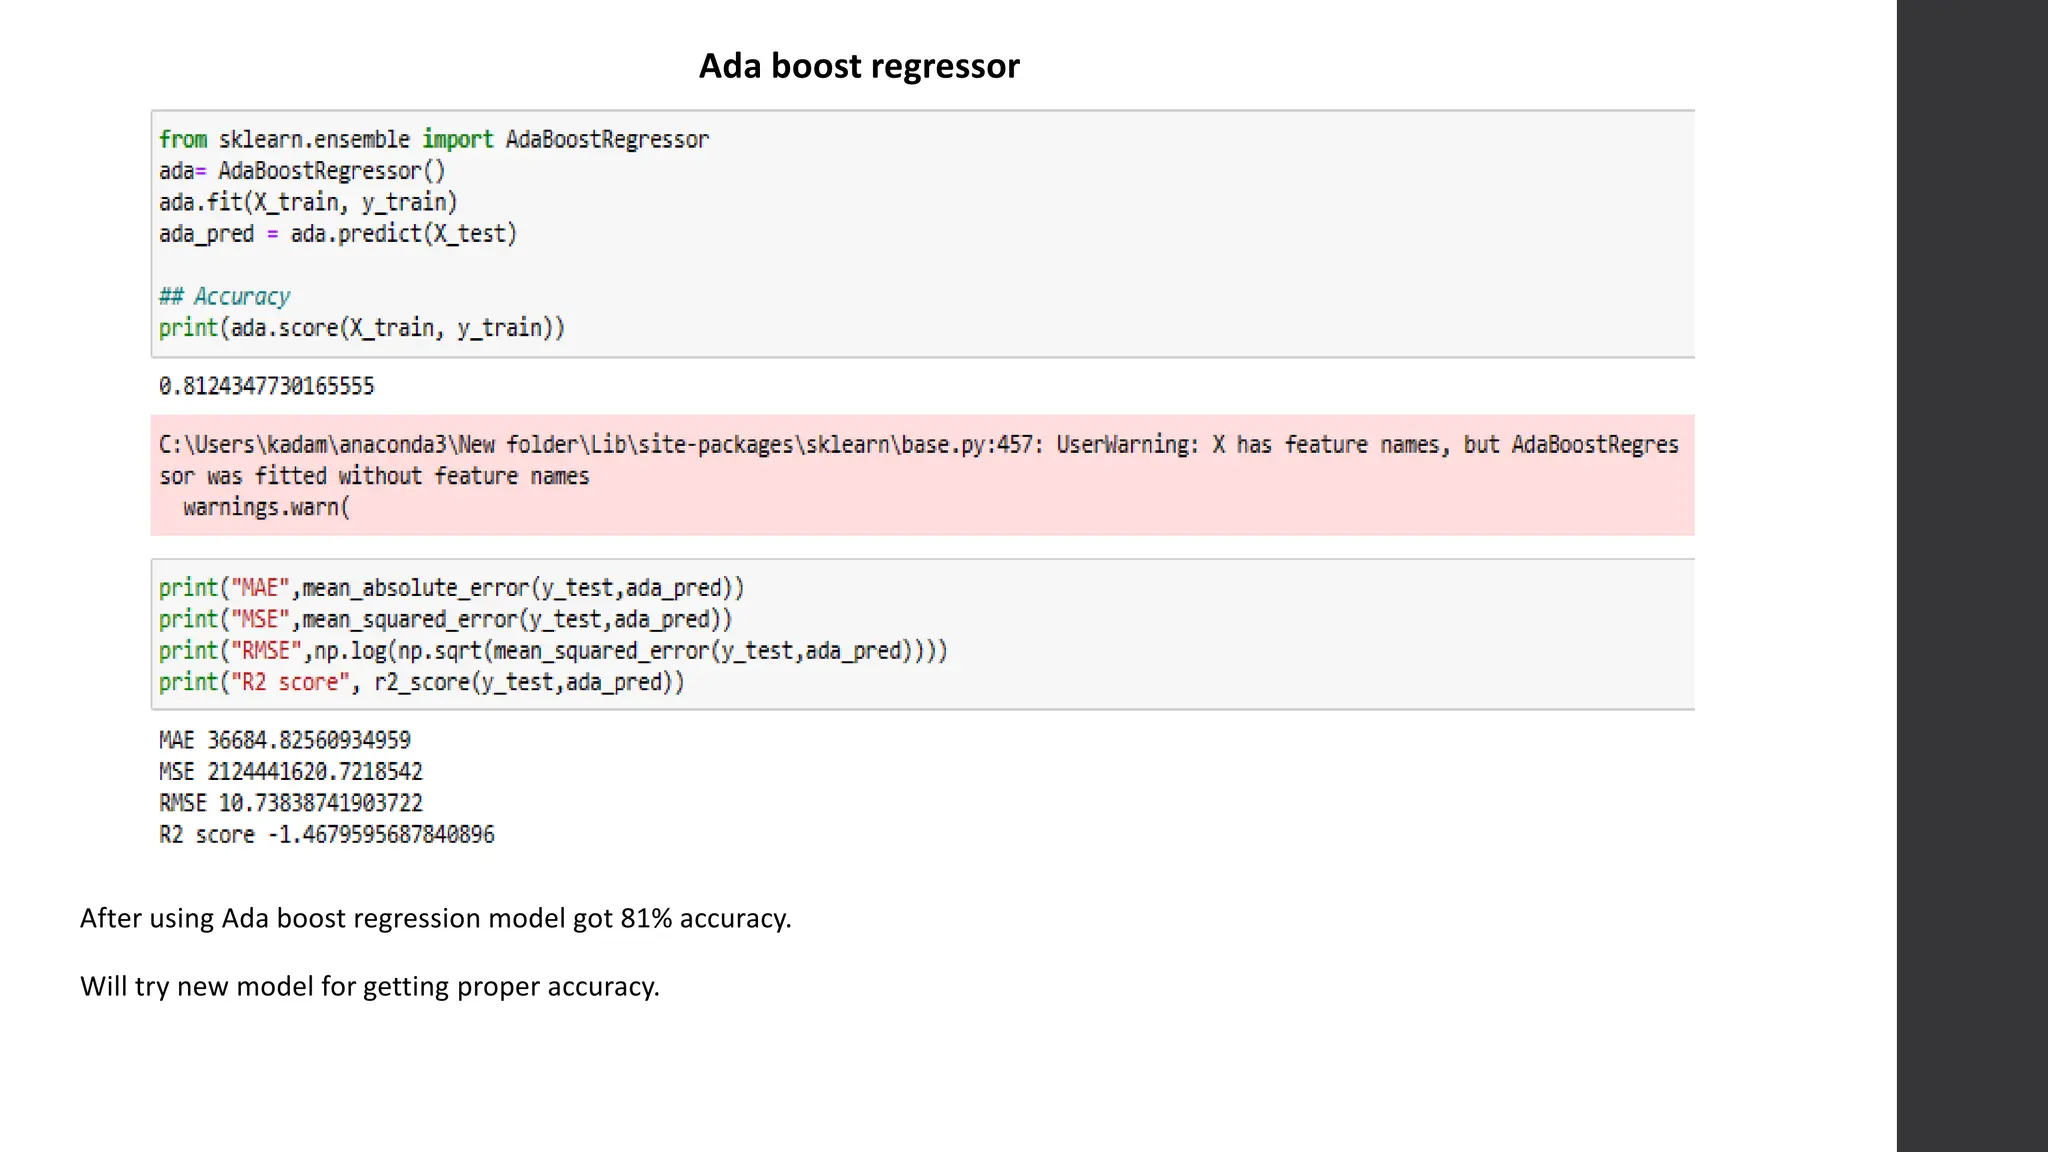Click the 'MAE 36684.82560934959' output line
Screen dimensions: 2048x1152
click(284, 740)
